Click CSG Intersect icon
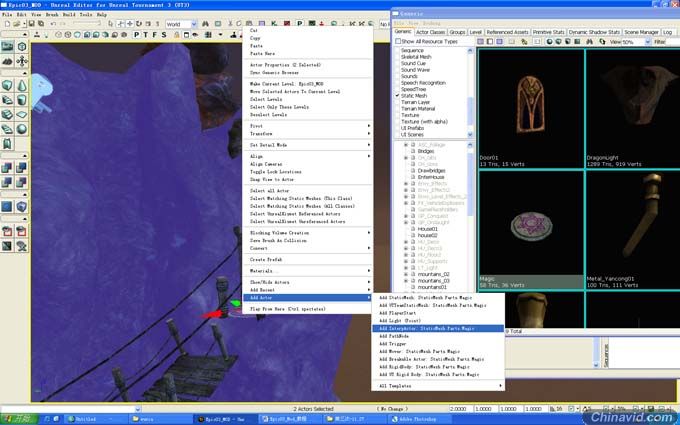Viewport: 680px width, 425px height. click(7, 182)
